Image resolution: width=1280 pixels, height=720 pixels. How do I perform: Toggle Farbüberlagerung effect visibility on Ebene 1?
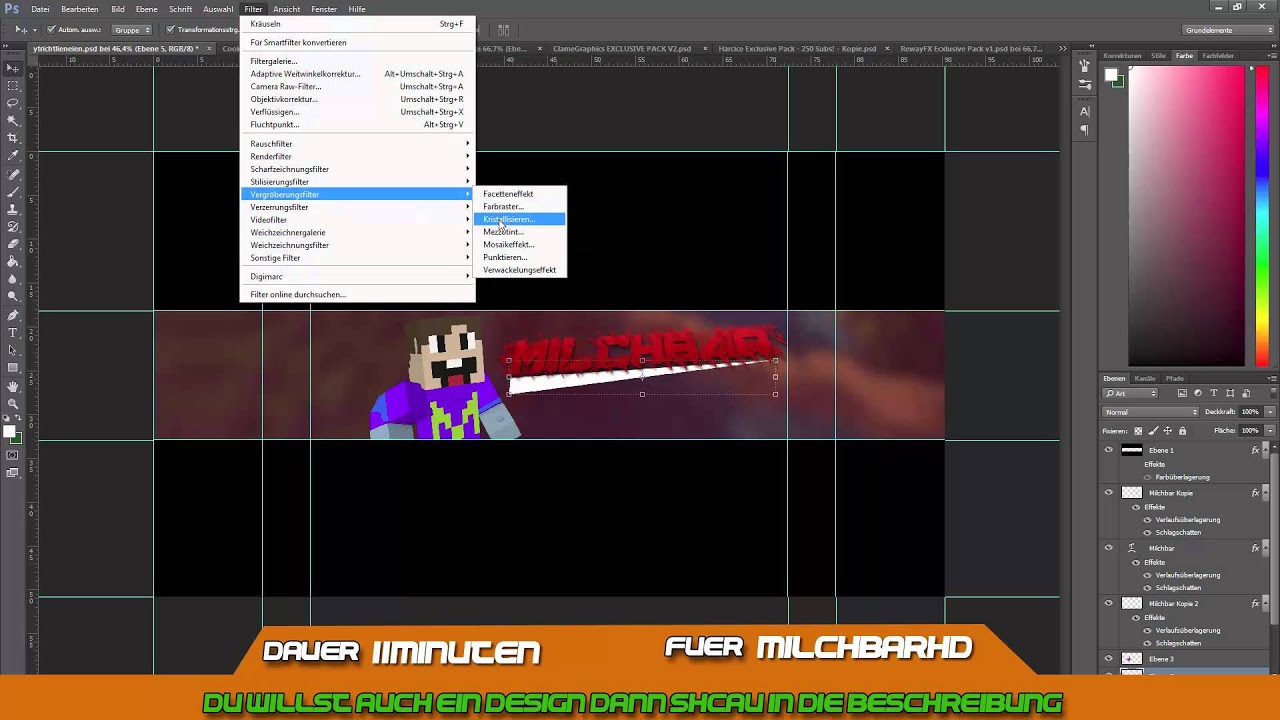pyautogui.click(x=1147, y=477)
